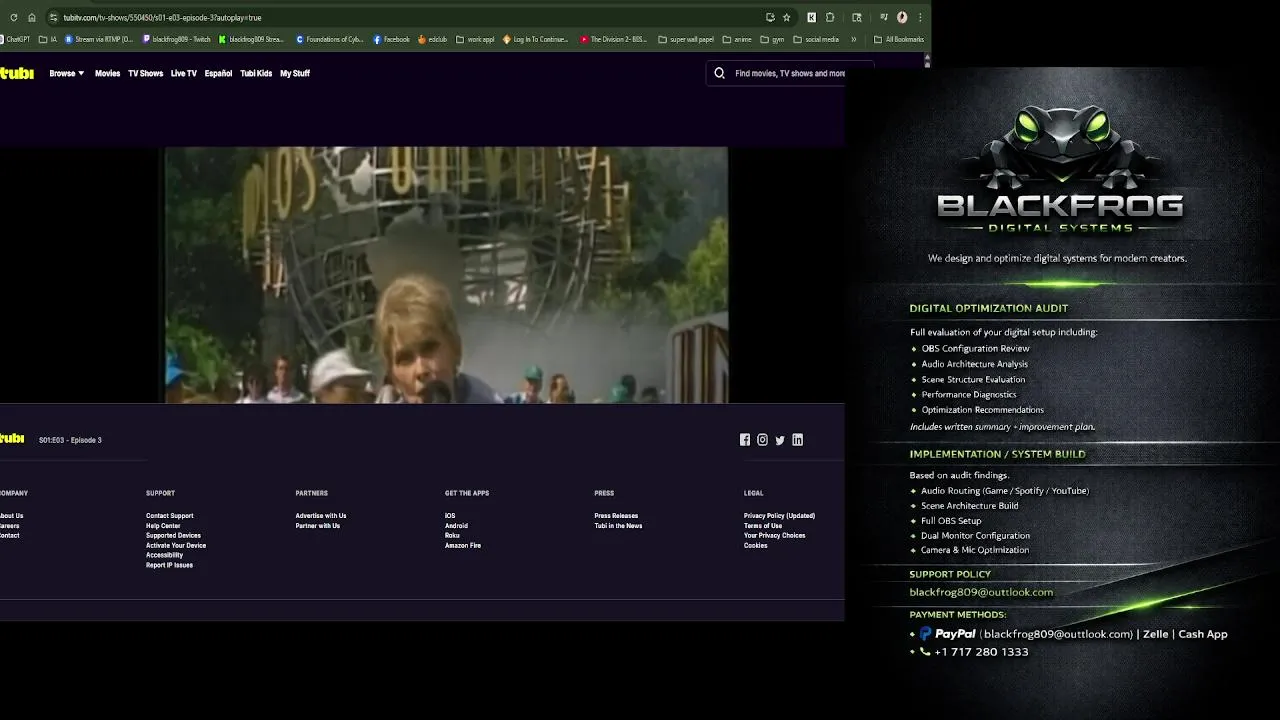Open Android app link
Image resolution: width=1280 pixels, height=720 pixels.
pos(456,526)
